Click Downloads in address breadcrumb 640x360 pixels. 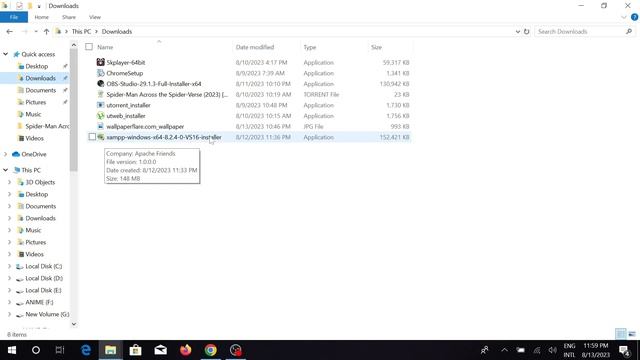[117, 31]
